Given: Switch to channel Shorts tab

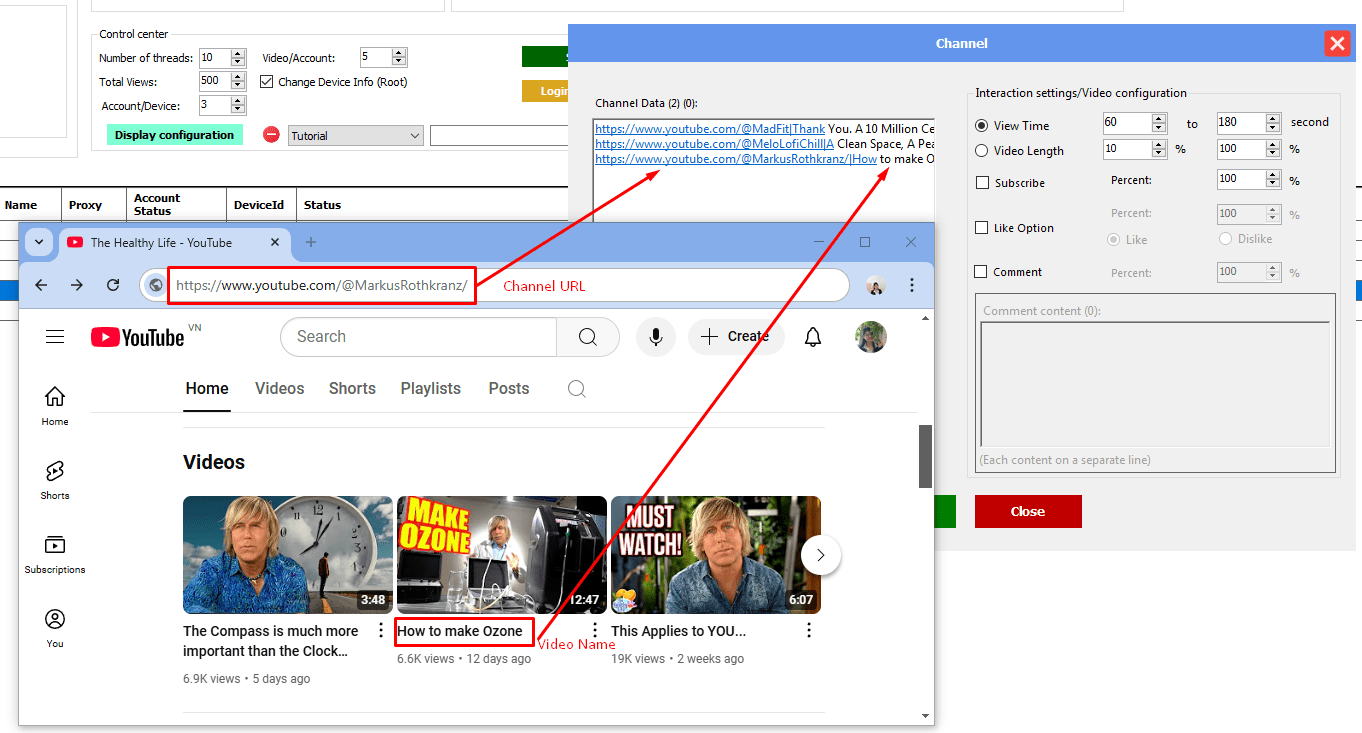Looking at the screenshot, I should [352, 389].
